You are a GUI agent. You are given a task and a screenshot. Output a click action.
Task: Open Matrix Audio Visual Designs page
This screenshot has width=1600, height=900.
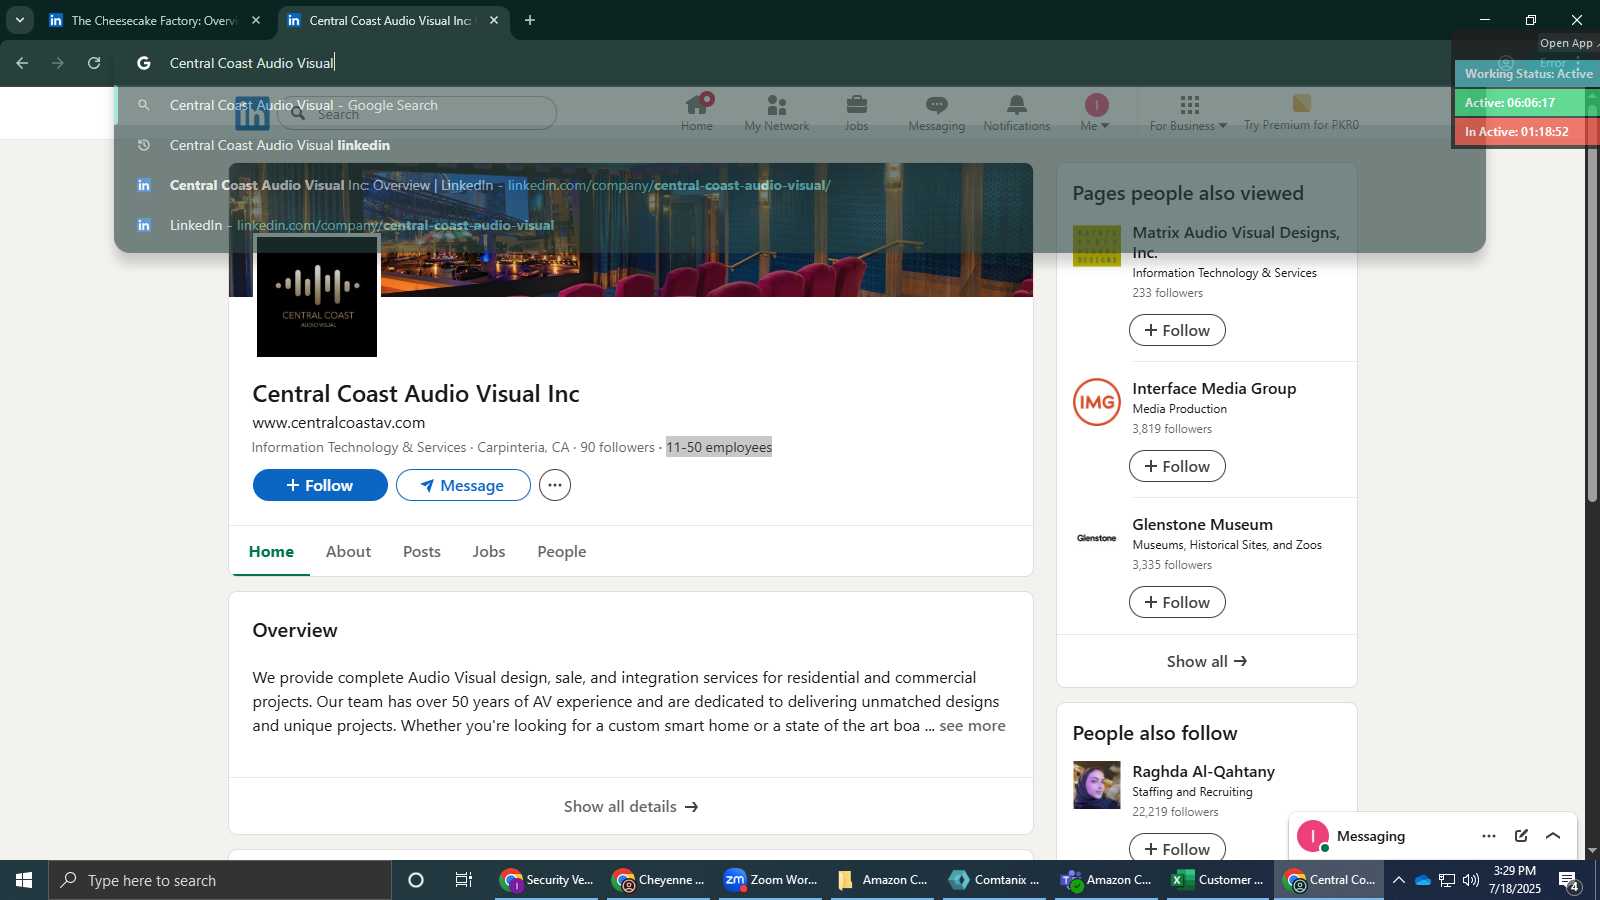coord(1236,242)
